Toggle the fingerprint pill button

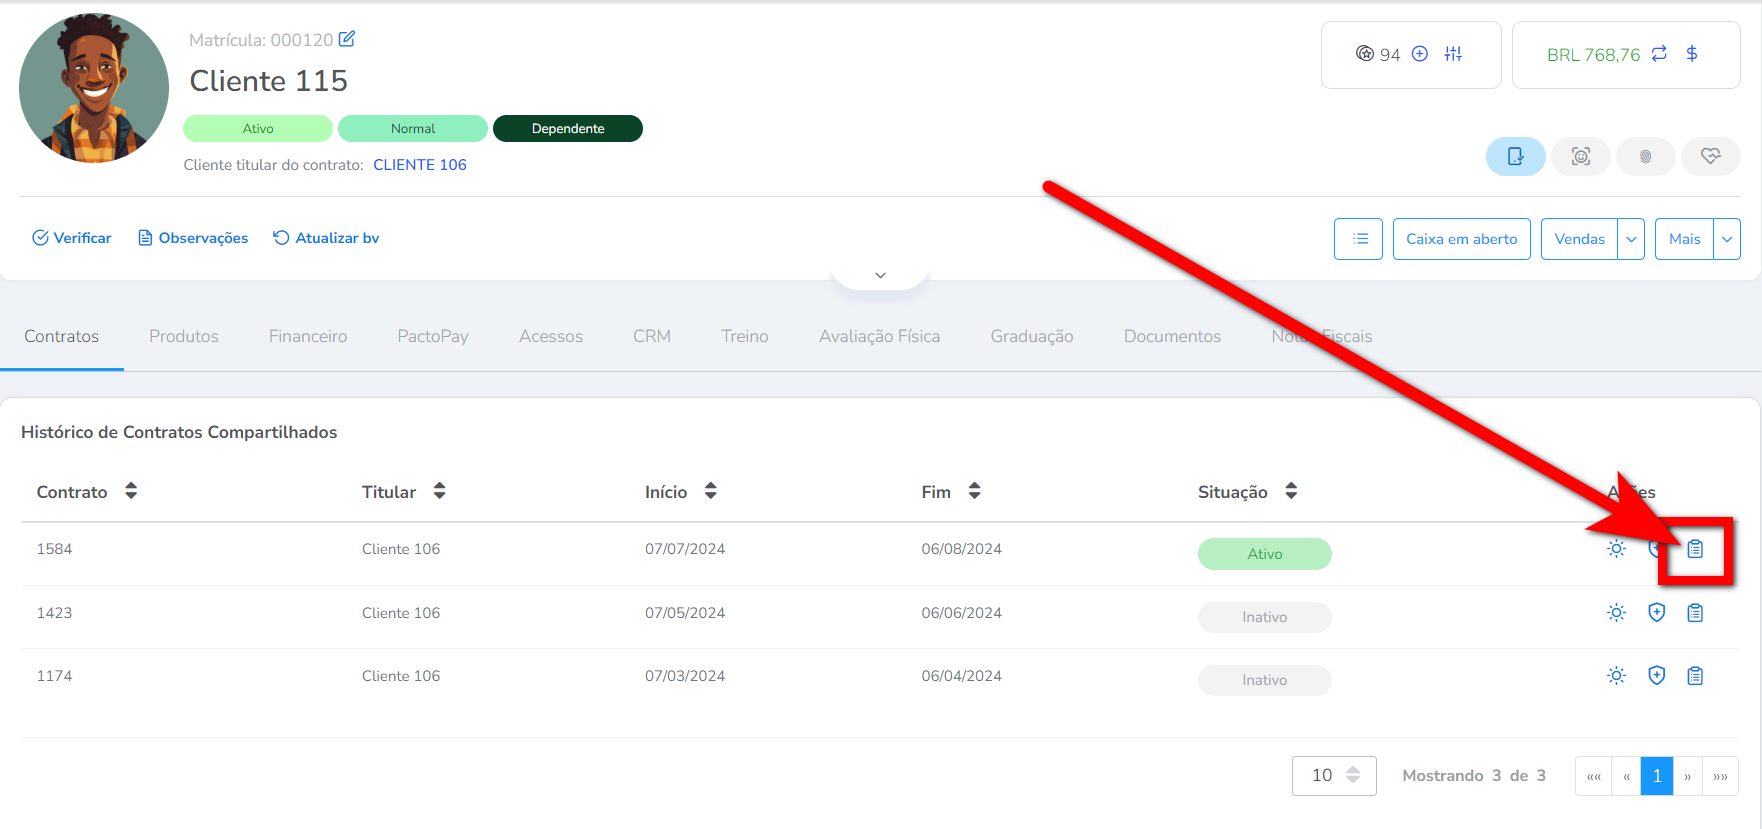[1645, 157]
